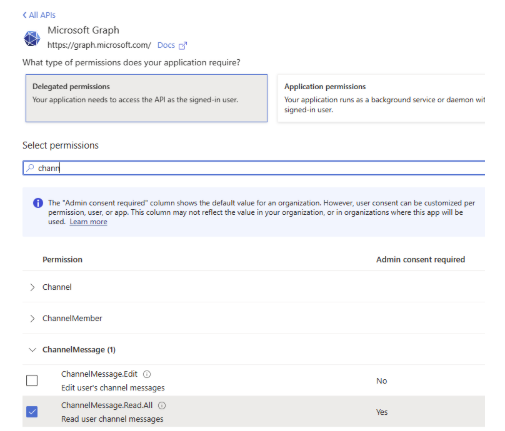
Task: Collapse the ChannelMessage (1) group
Action: pyautogui.click(x=32, y=350)
